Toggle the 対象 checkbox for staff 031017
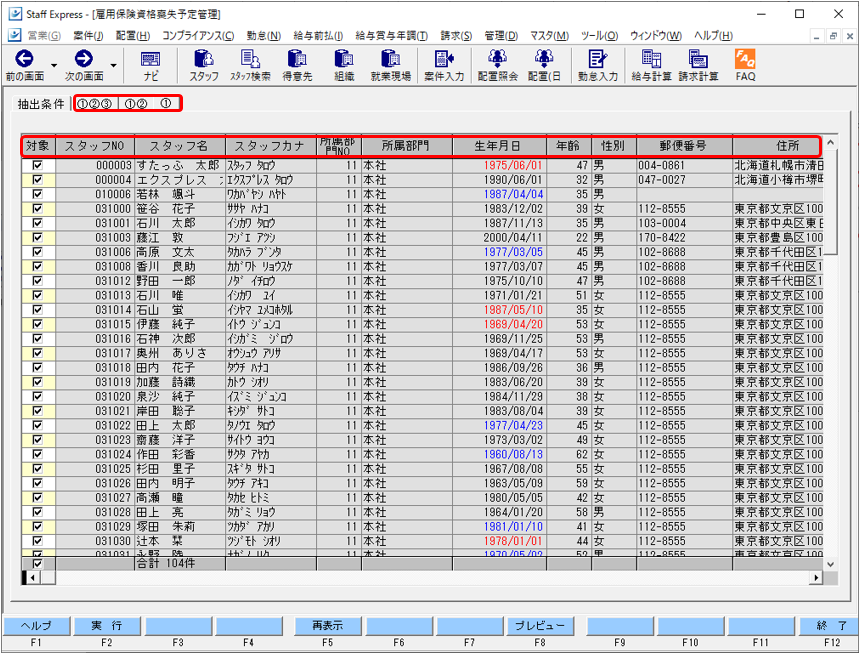860x654 pixels. coord(37,353)
